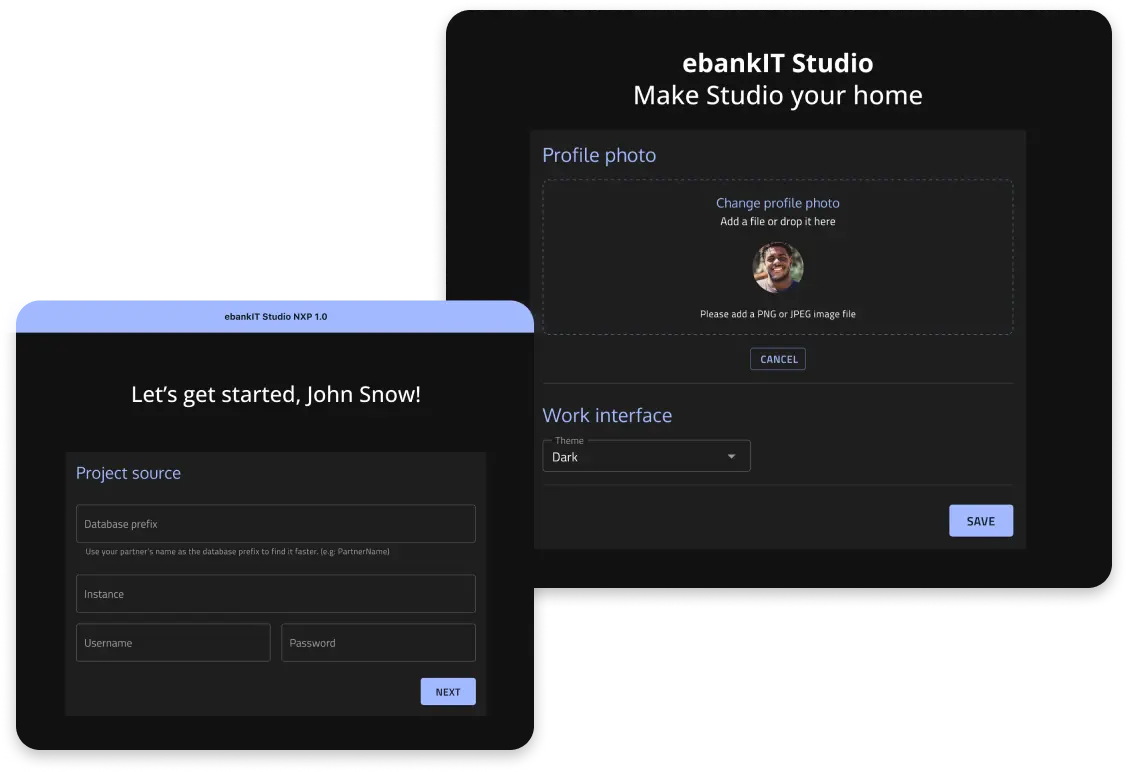Open the Theme dropdown showing Dark
Screen dimensions: 1128x772
[x=646, y=456]
